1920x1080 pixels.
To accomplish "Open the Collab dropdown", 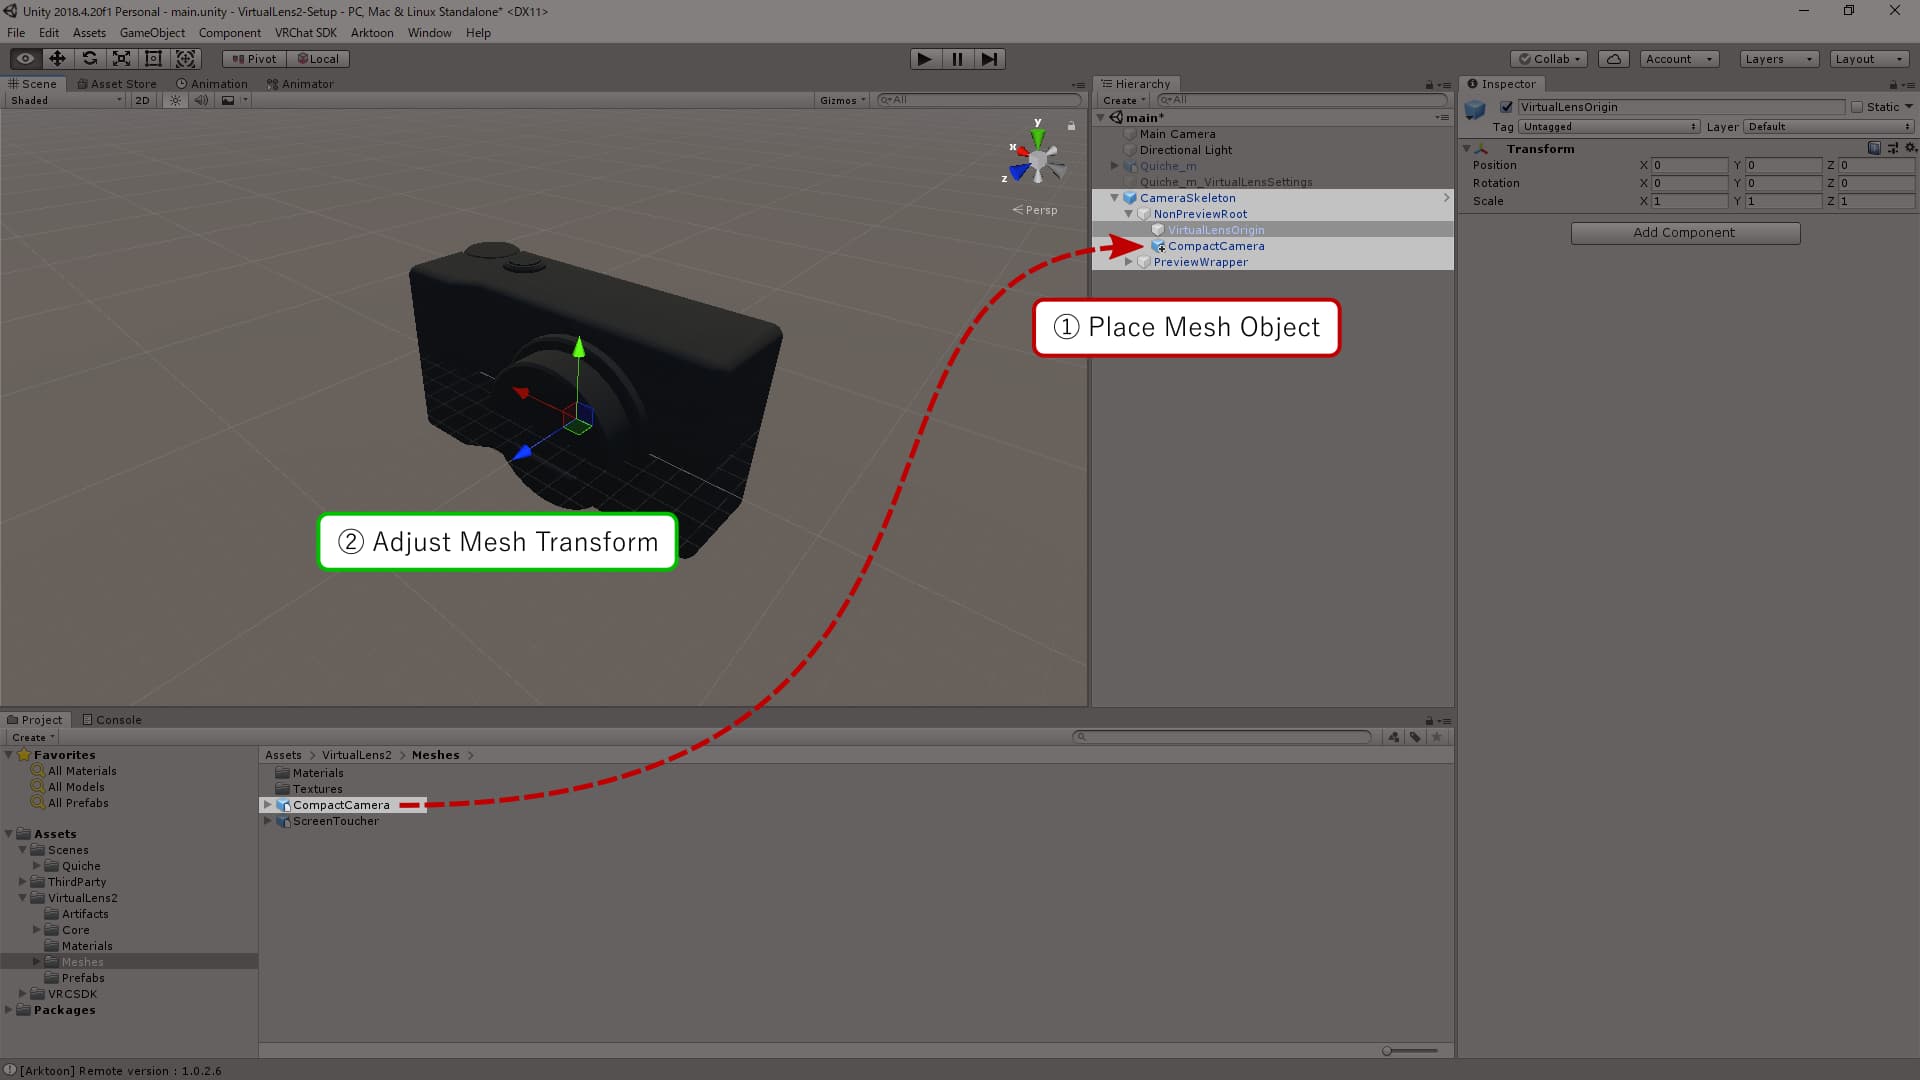I will point(1549,59).
